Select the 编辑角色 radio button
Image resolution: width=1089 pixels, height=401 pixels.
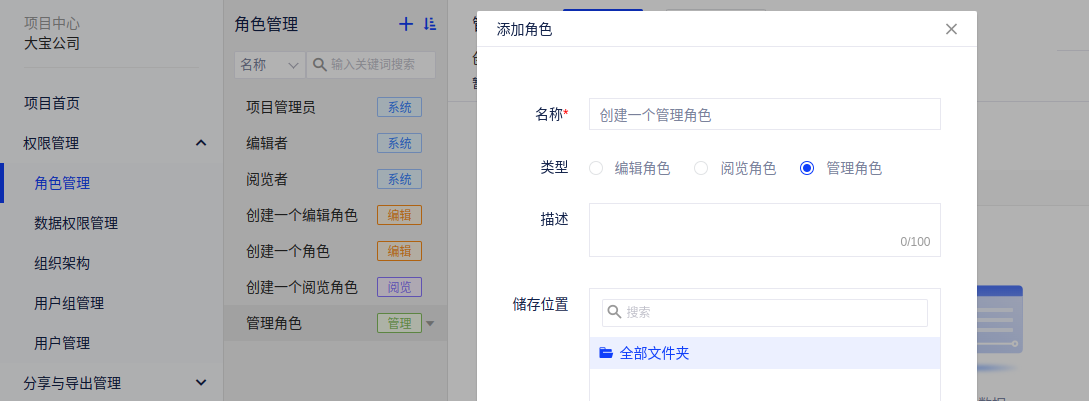click(596, 168)
